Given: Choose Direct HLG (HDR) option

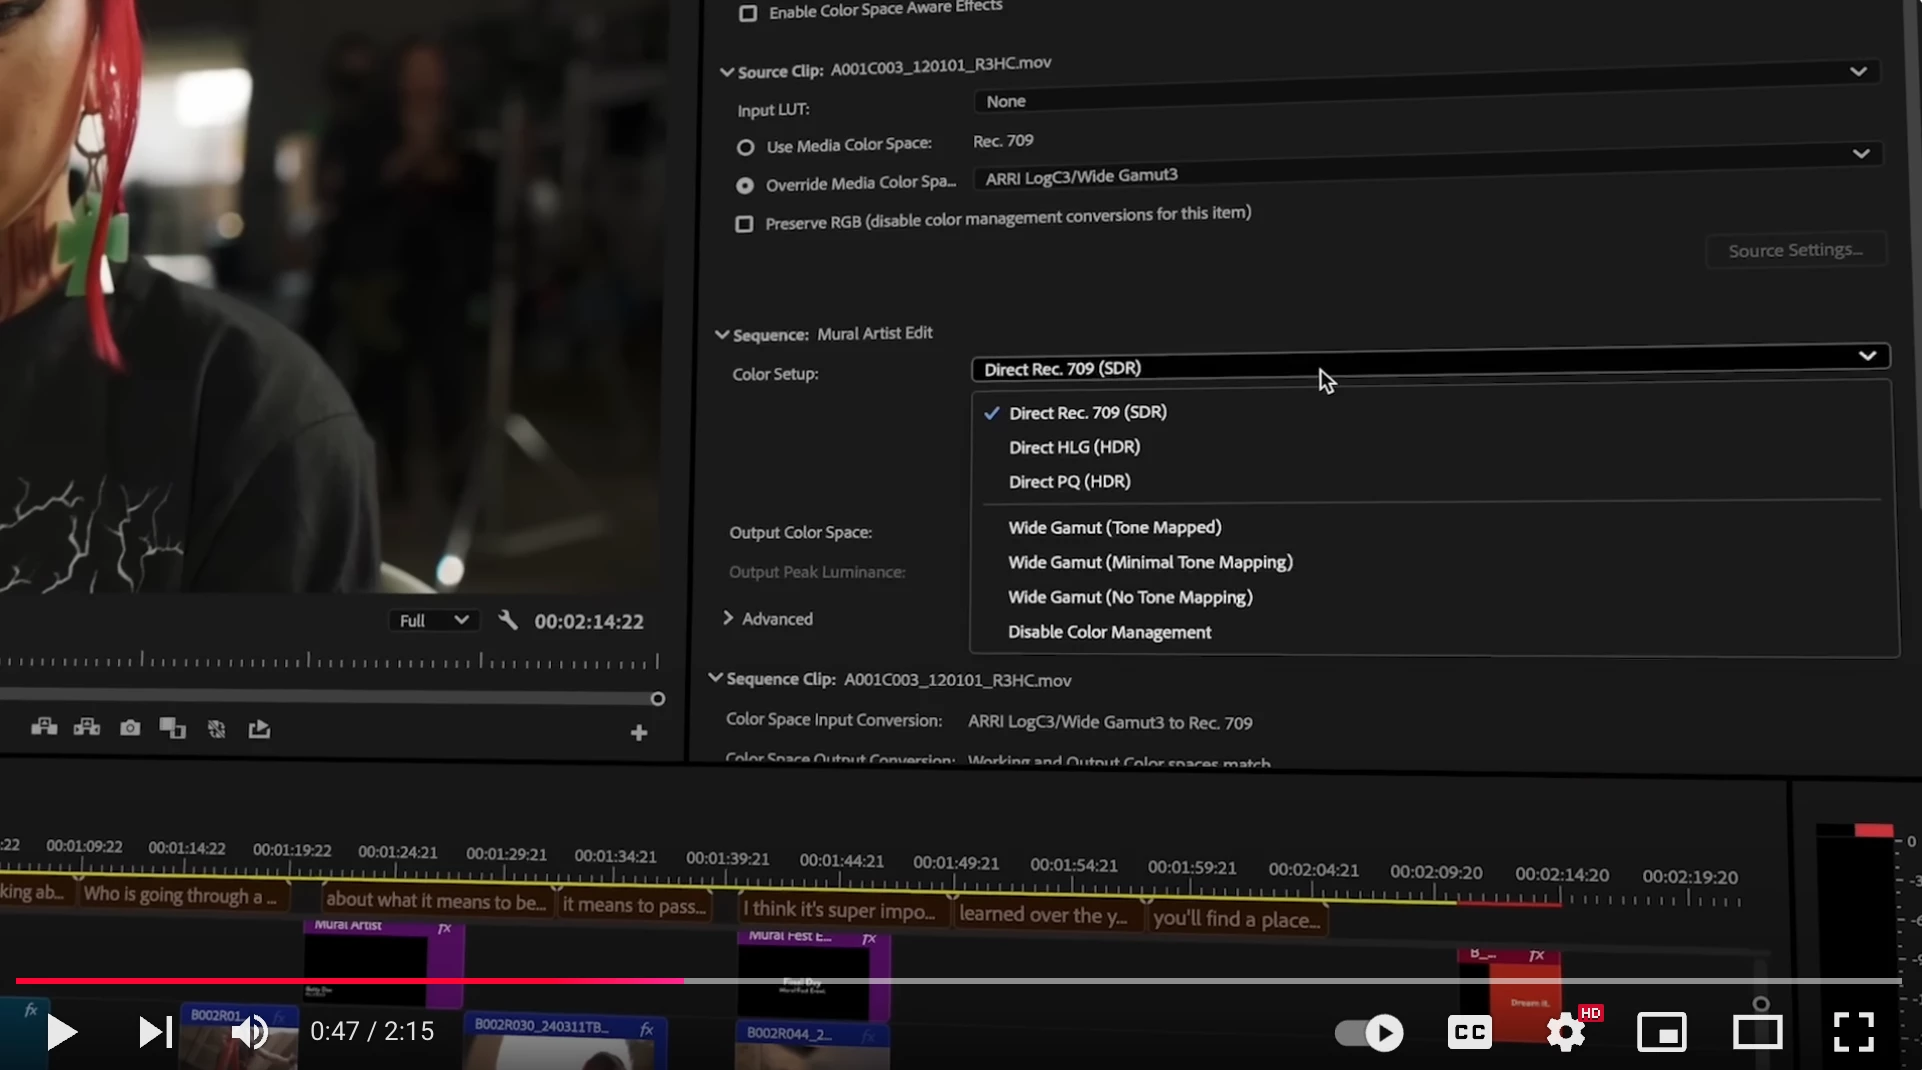Looking at the screenshot, I should [1074, 447].
